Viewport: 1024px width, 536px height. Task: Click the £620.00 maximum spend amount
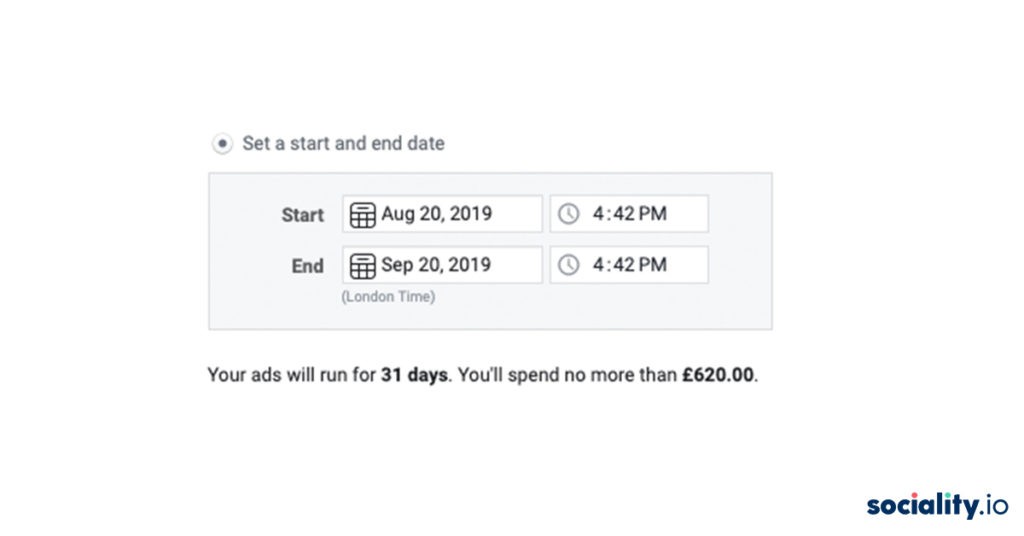coord(718,375)
